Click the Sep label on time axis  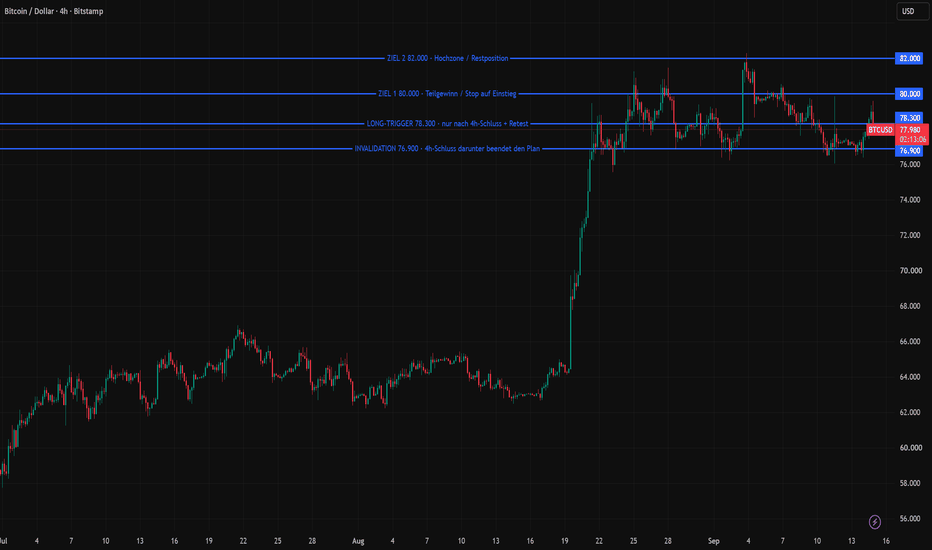[714, 541]
